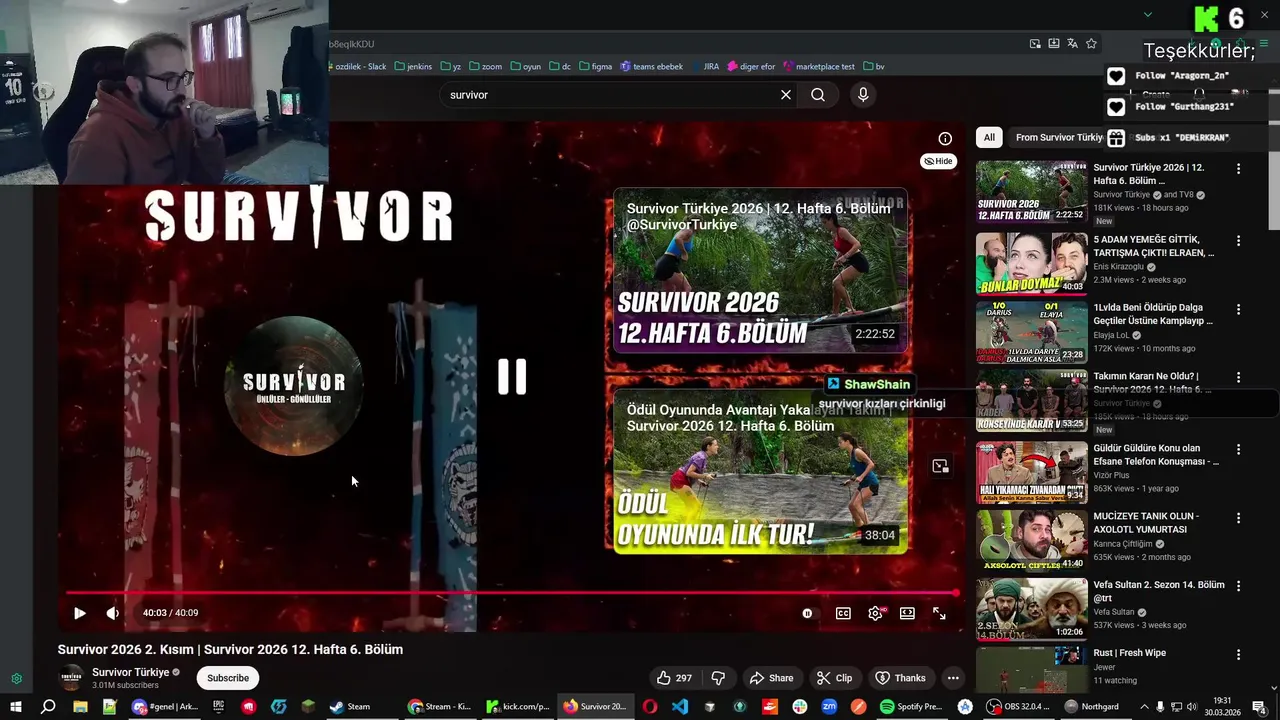Open options for 1Lvlda Beni Öldürüp video

(1238, 309)
